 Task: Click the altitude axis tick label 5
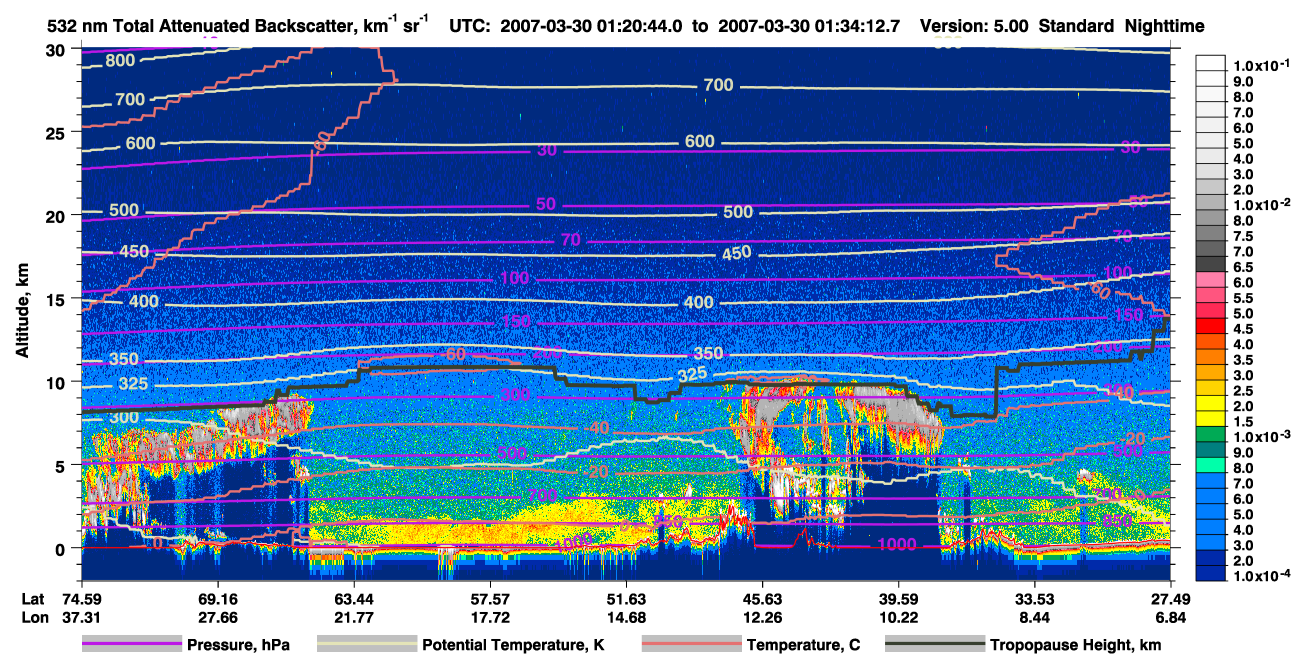tap(62, 465)
